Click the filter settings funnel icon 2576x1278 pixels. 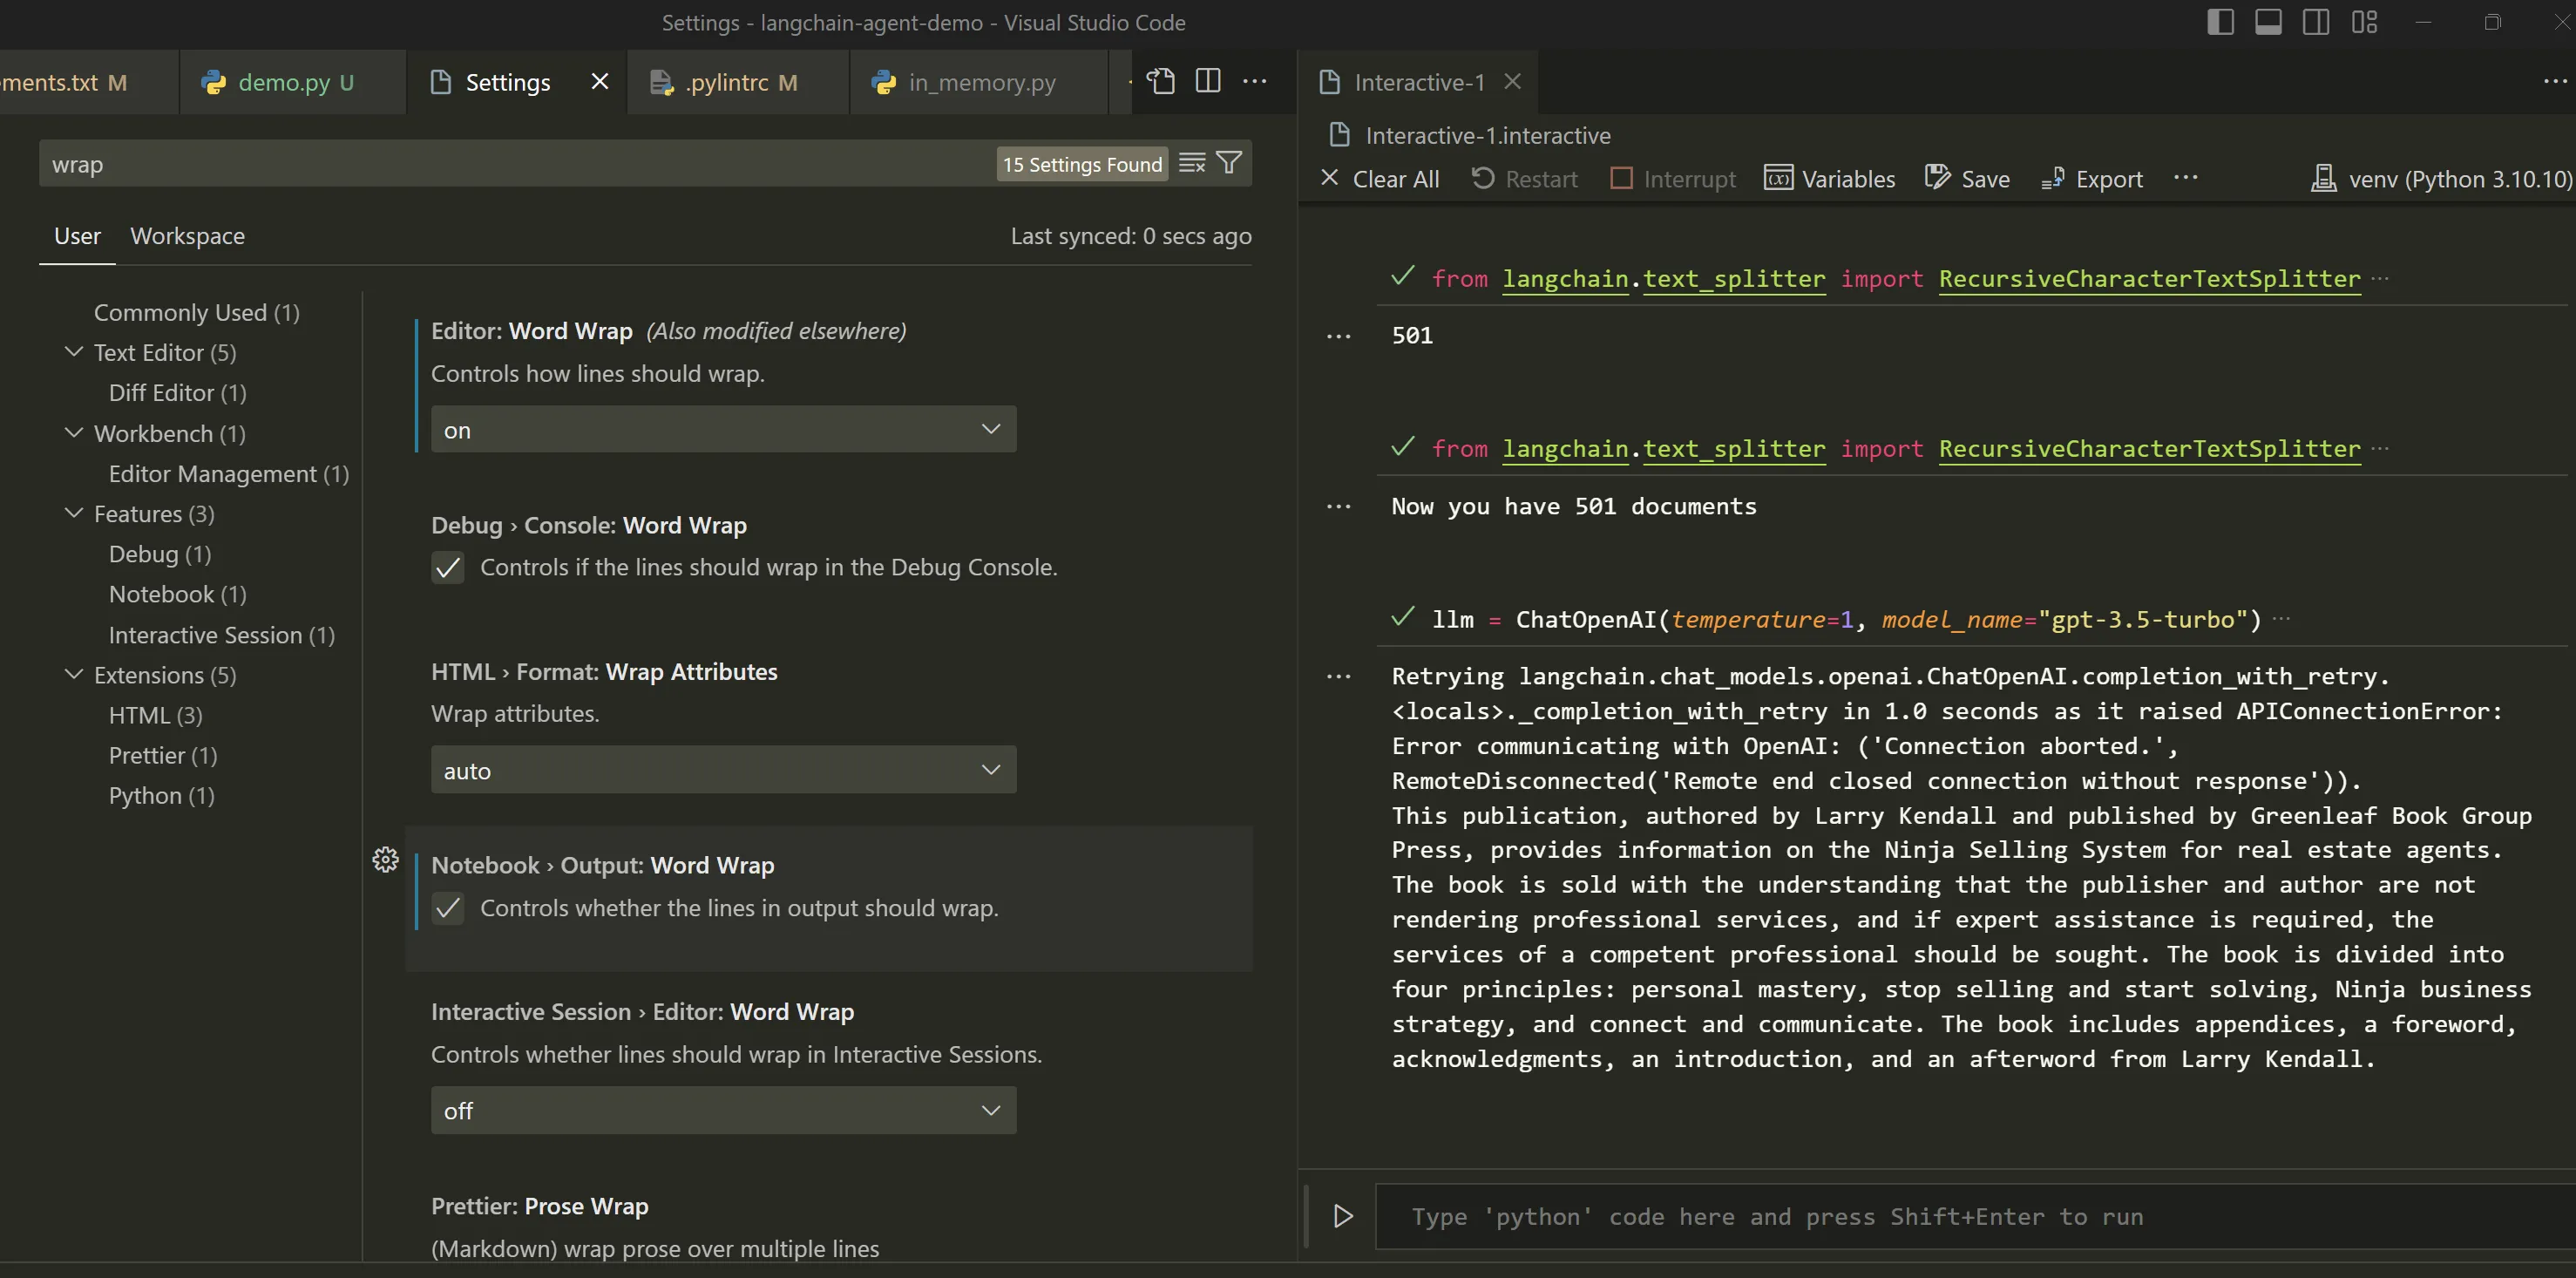click(x=1230, y=163)
